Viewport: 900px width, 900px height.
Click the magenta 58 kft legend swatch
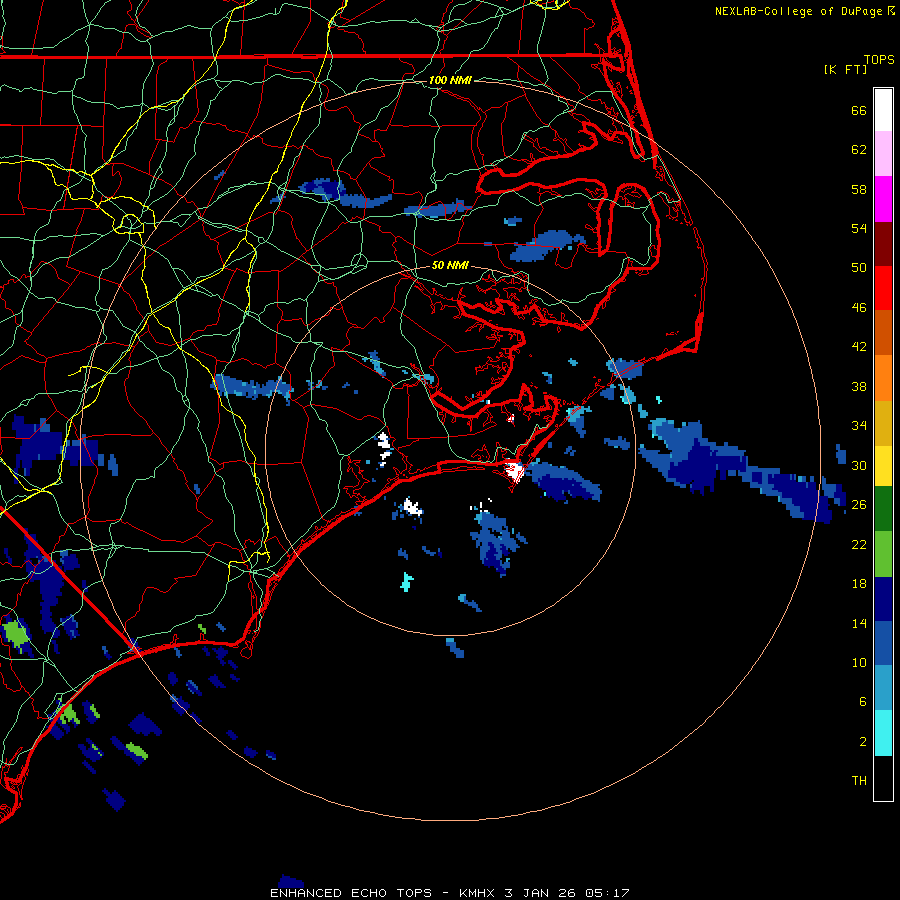coord(883,199)
